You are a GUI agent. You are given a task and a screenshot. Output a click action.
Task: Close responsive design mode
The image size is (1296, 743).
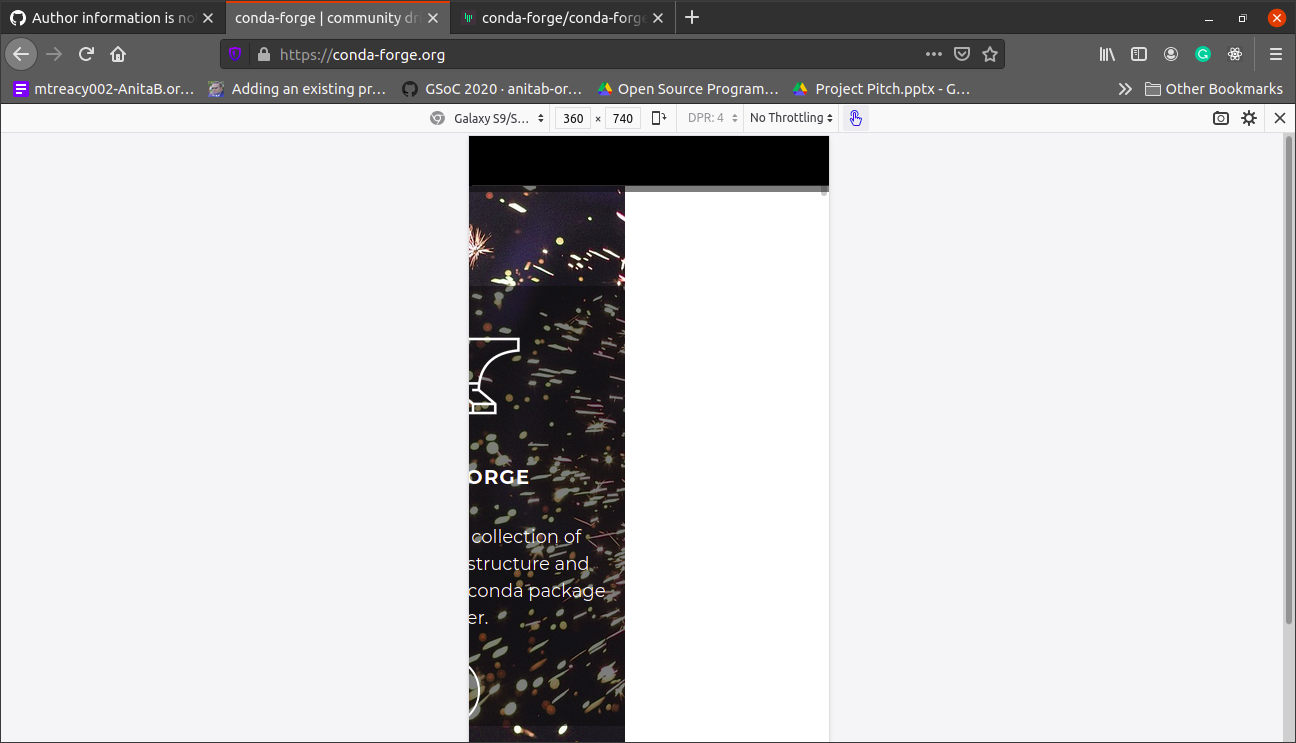point(1279,118)
